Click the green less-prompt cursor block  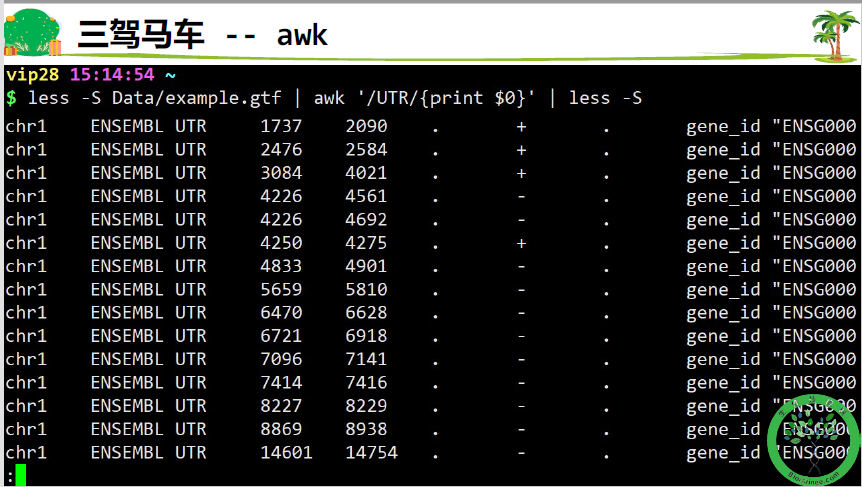(x=20, y=475)
